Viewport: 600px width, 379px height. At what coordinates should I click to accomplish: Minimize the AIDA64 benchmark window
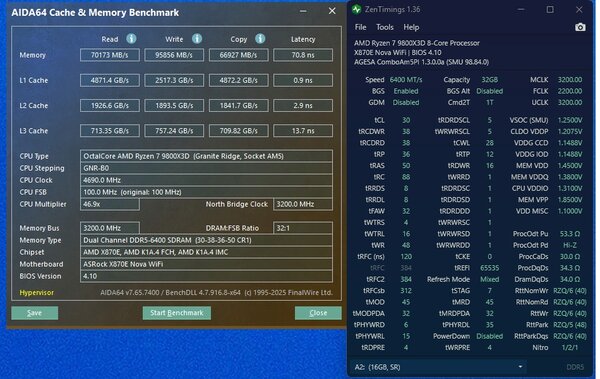click(x=303, y=11)
